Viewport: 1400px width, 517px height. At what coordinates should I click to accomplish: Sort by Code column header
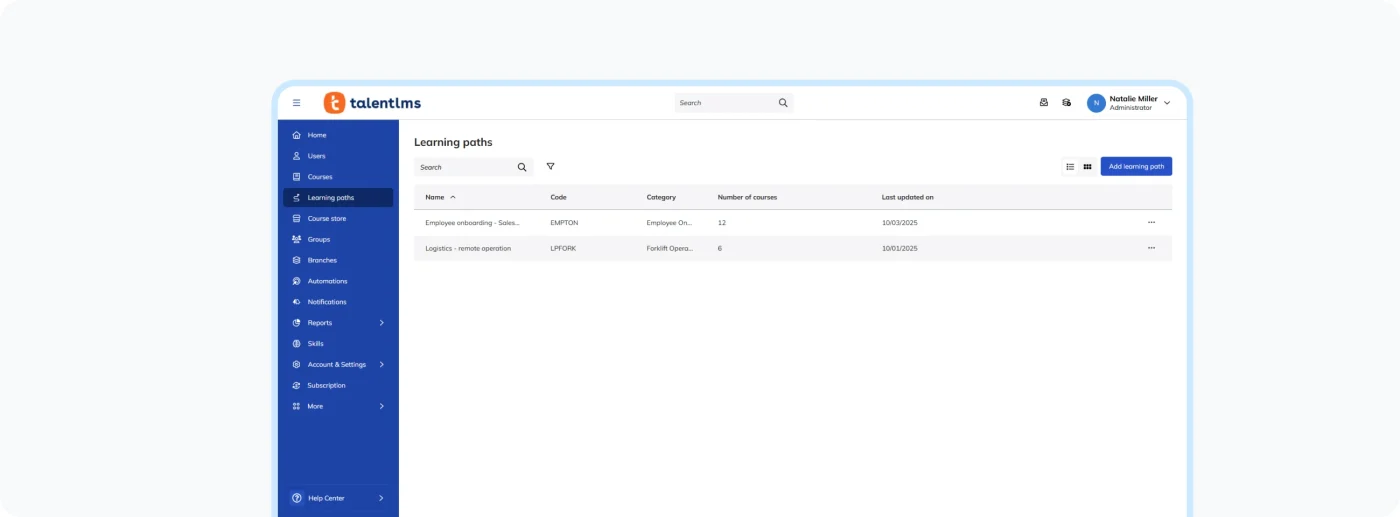coord(558,197)
